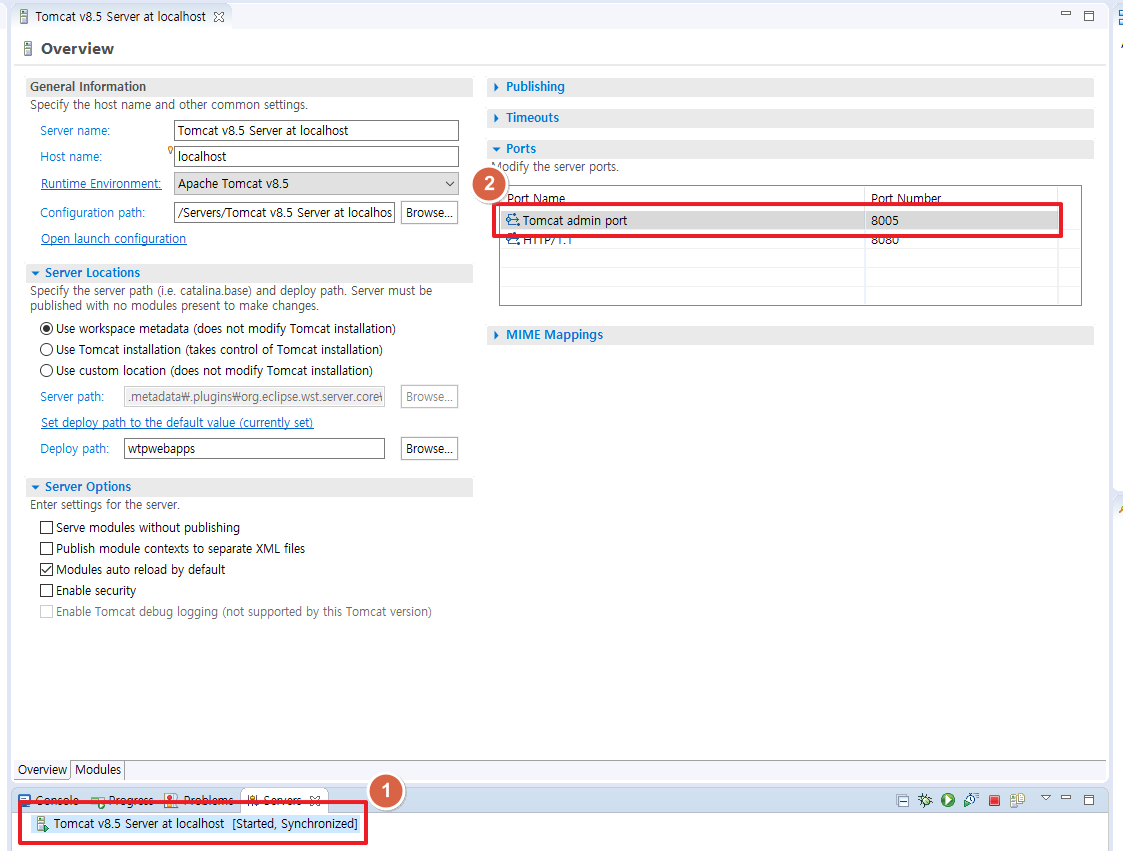Screen dimensions: 1123x851
Task: Maximize the Servers view panel
Action: [x=1089, y=799]
